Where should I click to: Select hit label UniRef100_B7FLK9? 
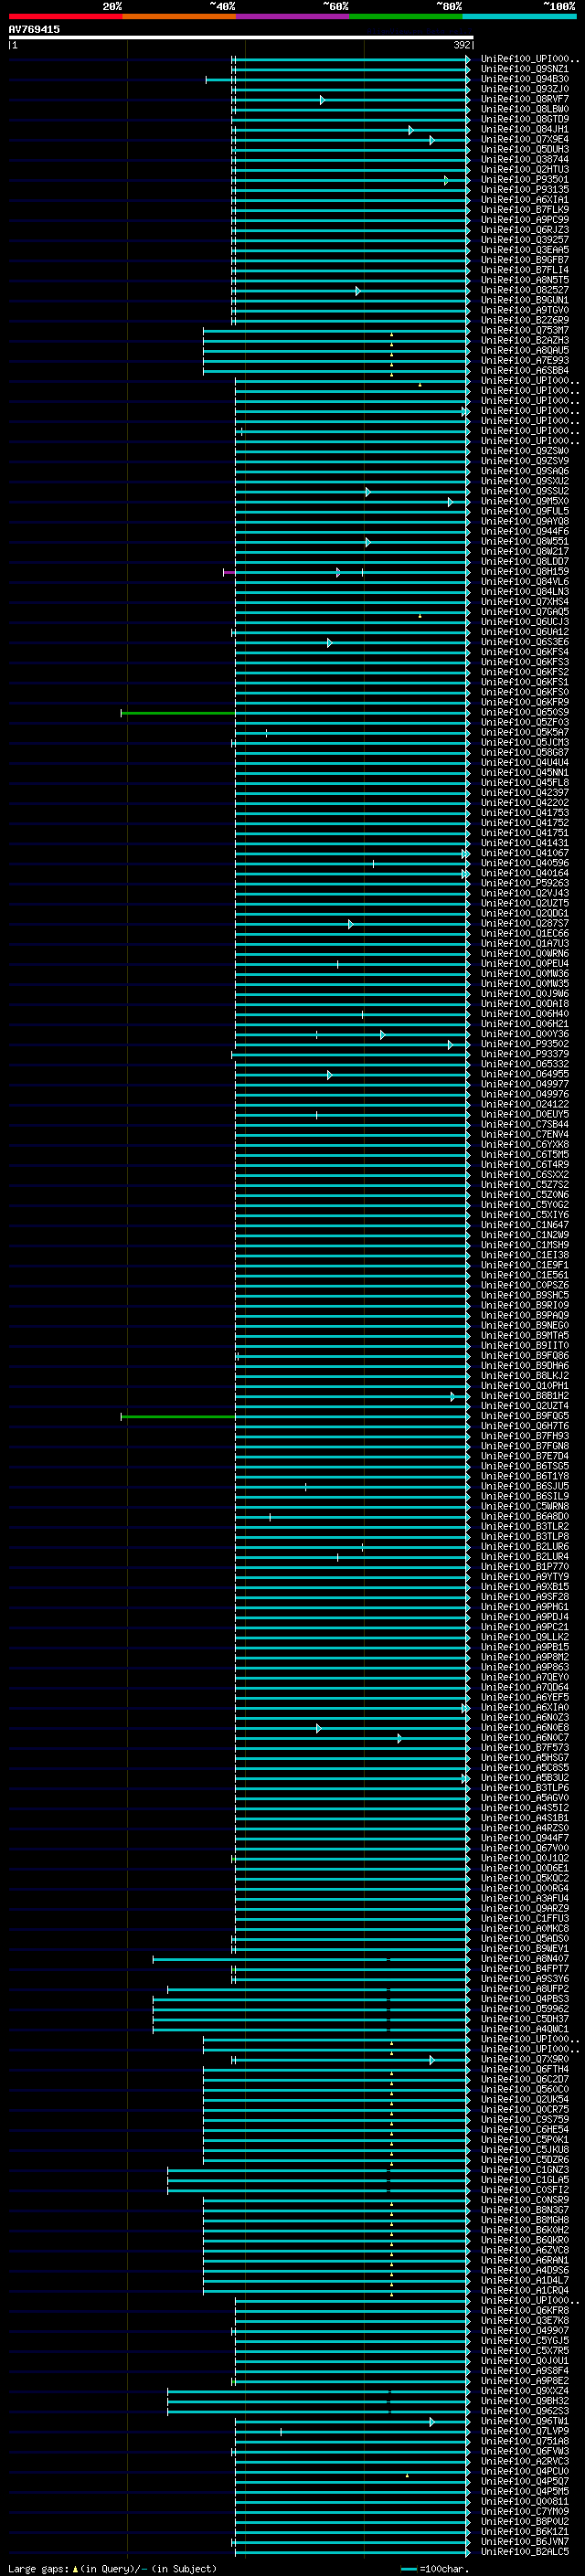pos(524,210)
